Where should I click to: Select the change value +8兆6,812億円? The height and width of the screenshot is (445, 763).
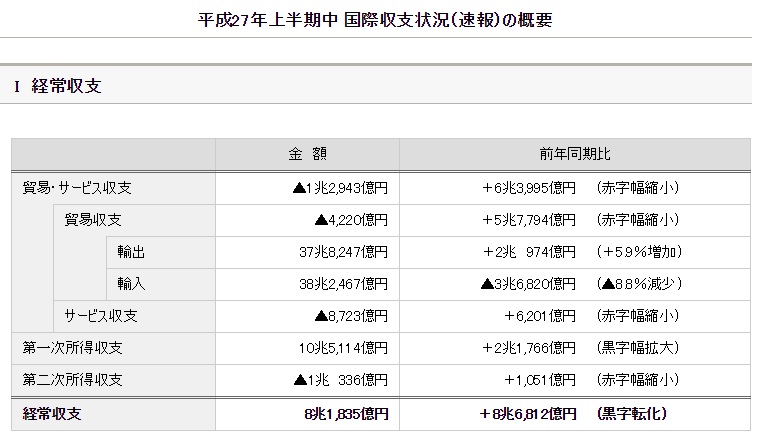(x=528, y=414)
